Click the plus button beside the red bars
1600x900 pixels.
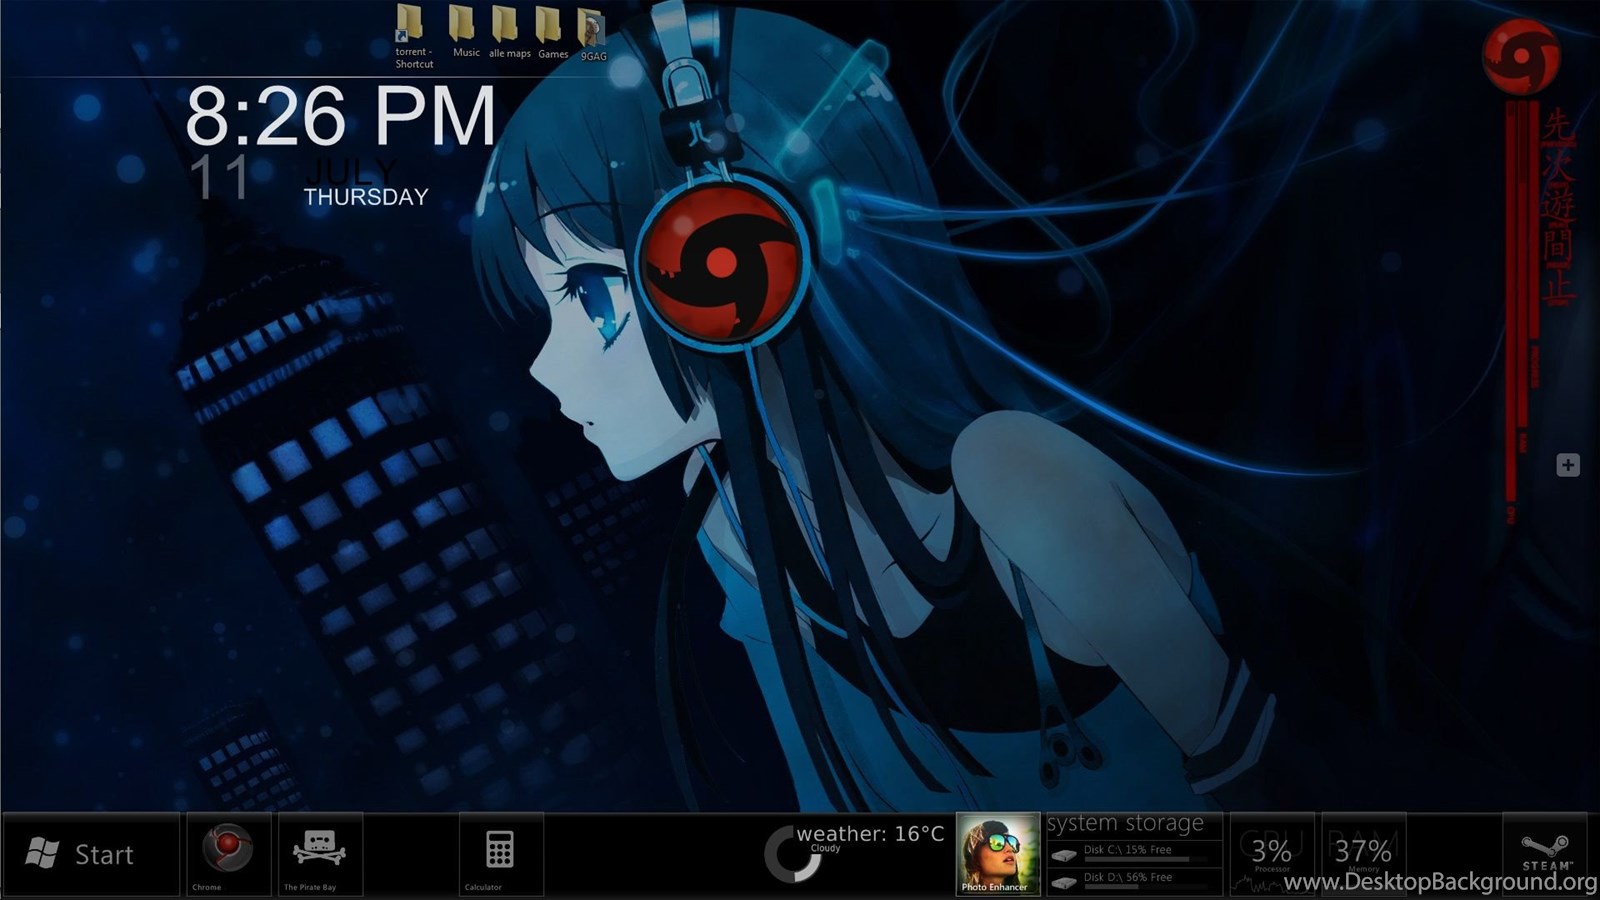point(1567,465)
